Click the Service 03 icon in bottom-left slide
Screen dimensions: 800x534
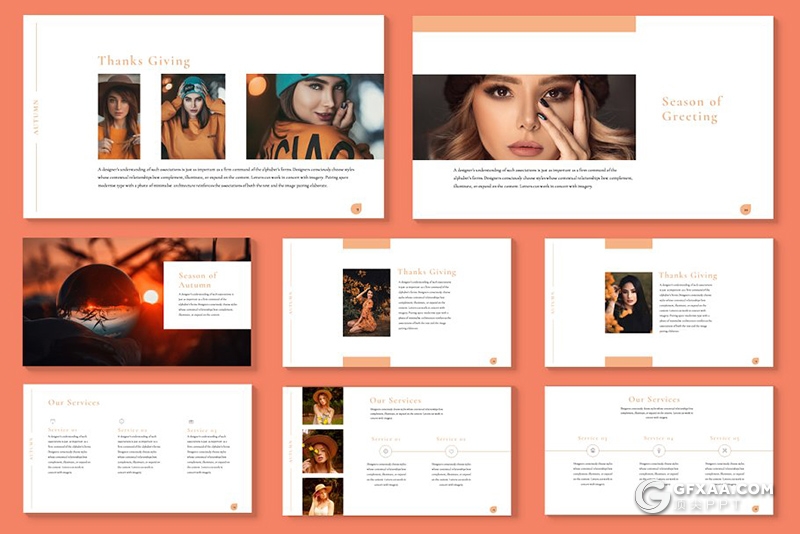tap(189, 422)
